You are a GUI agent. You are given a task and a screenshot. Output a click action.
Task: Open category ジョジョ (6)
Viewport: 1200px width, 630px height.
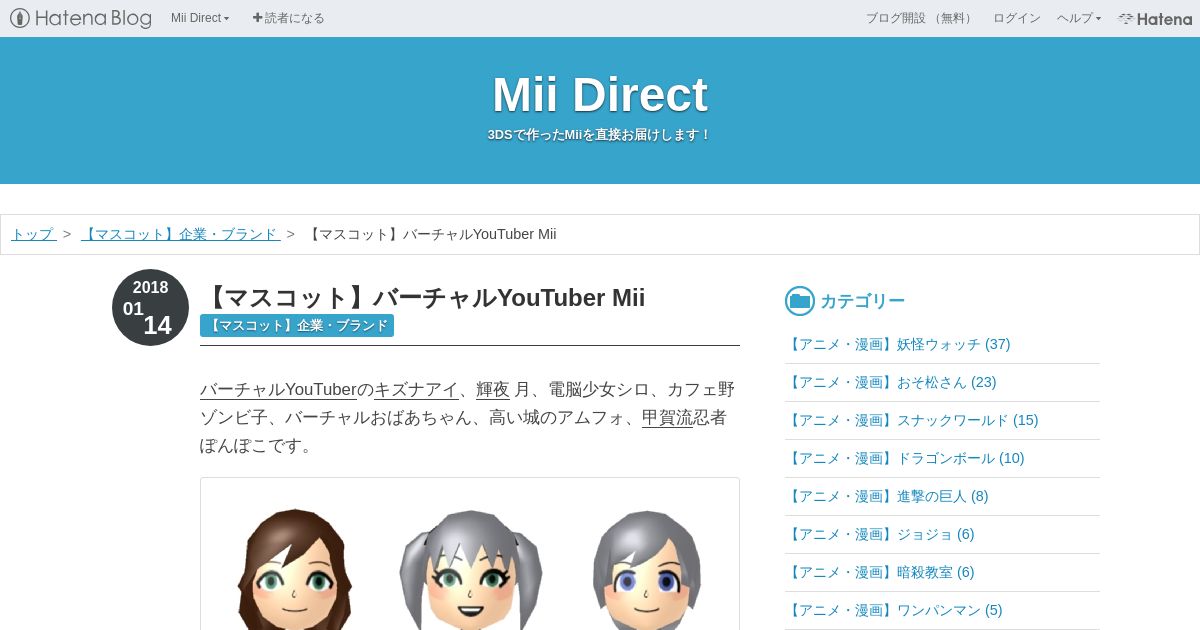880,534
